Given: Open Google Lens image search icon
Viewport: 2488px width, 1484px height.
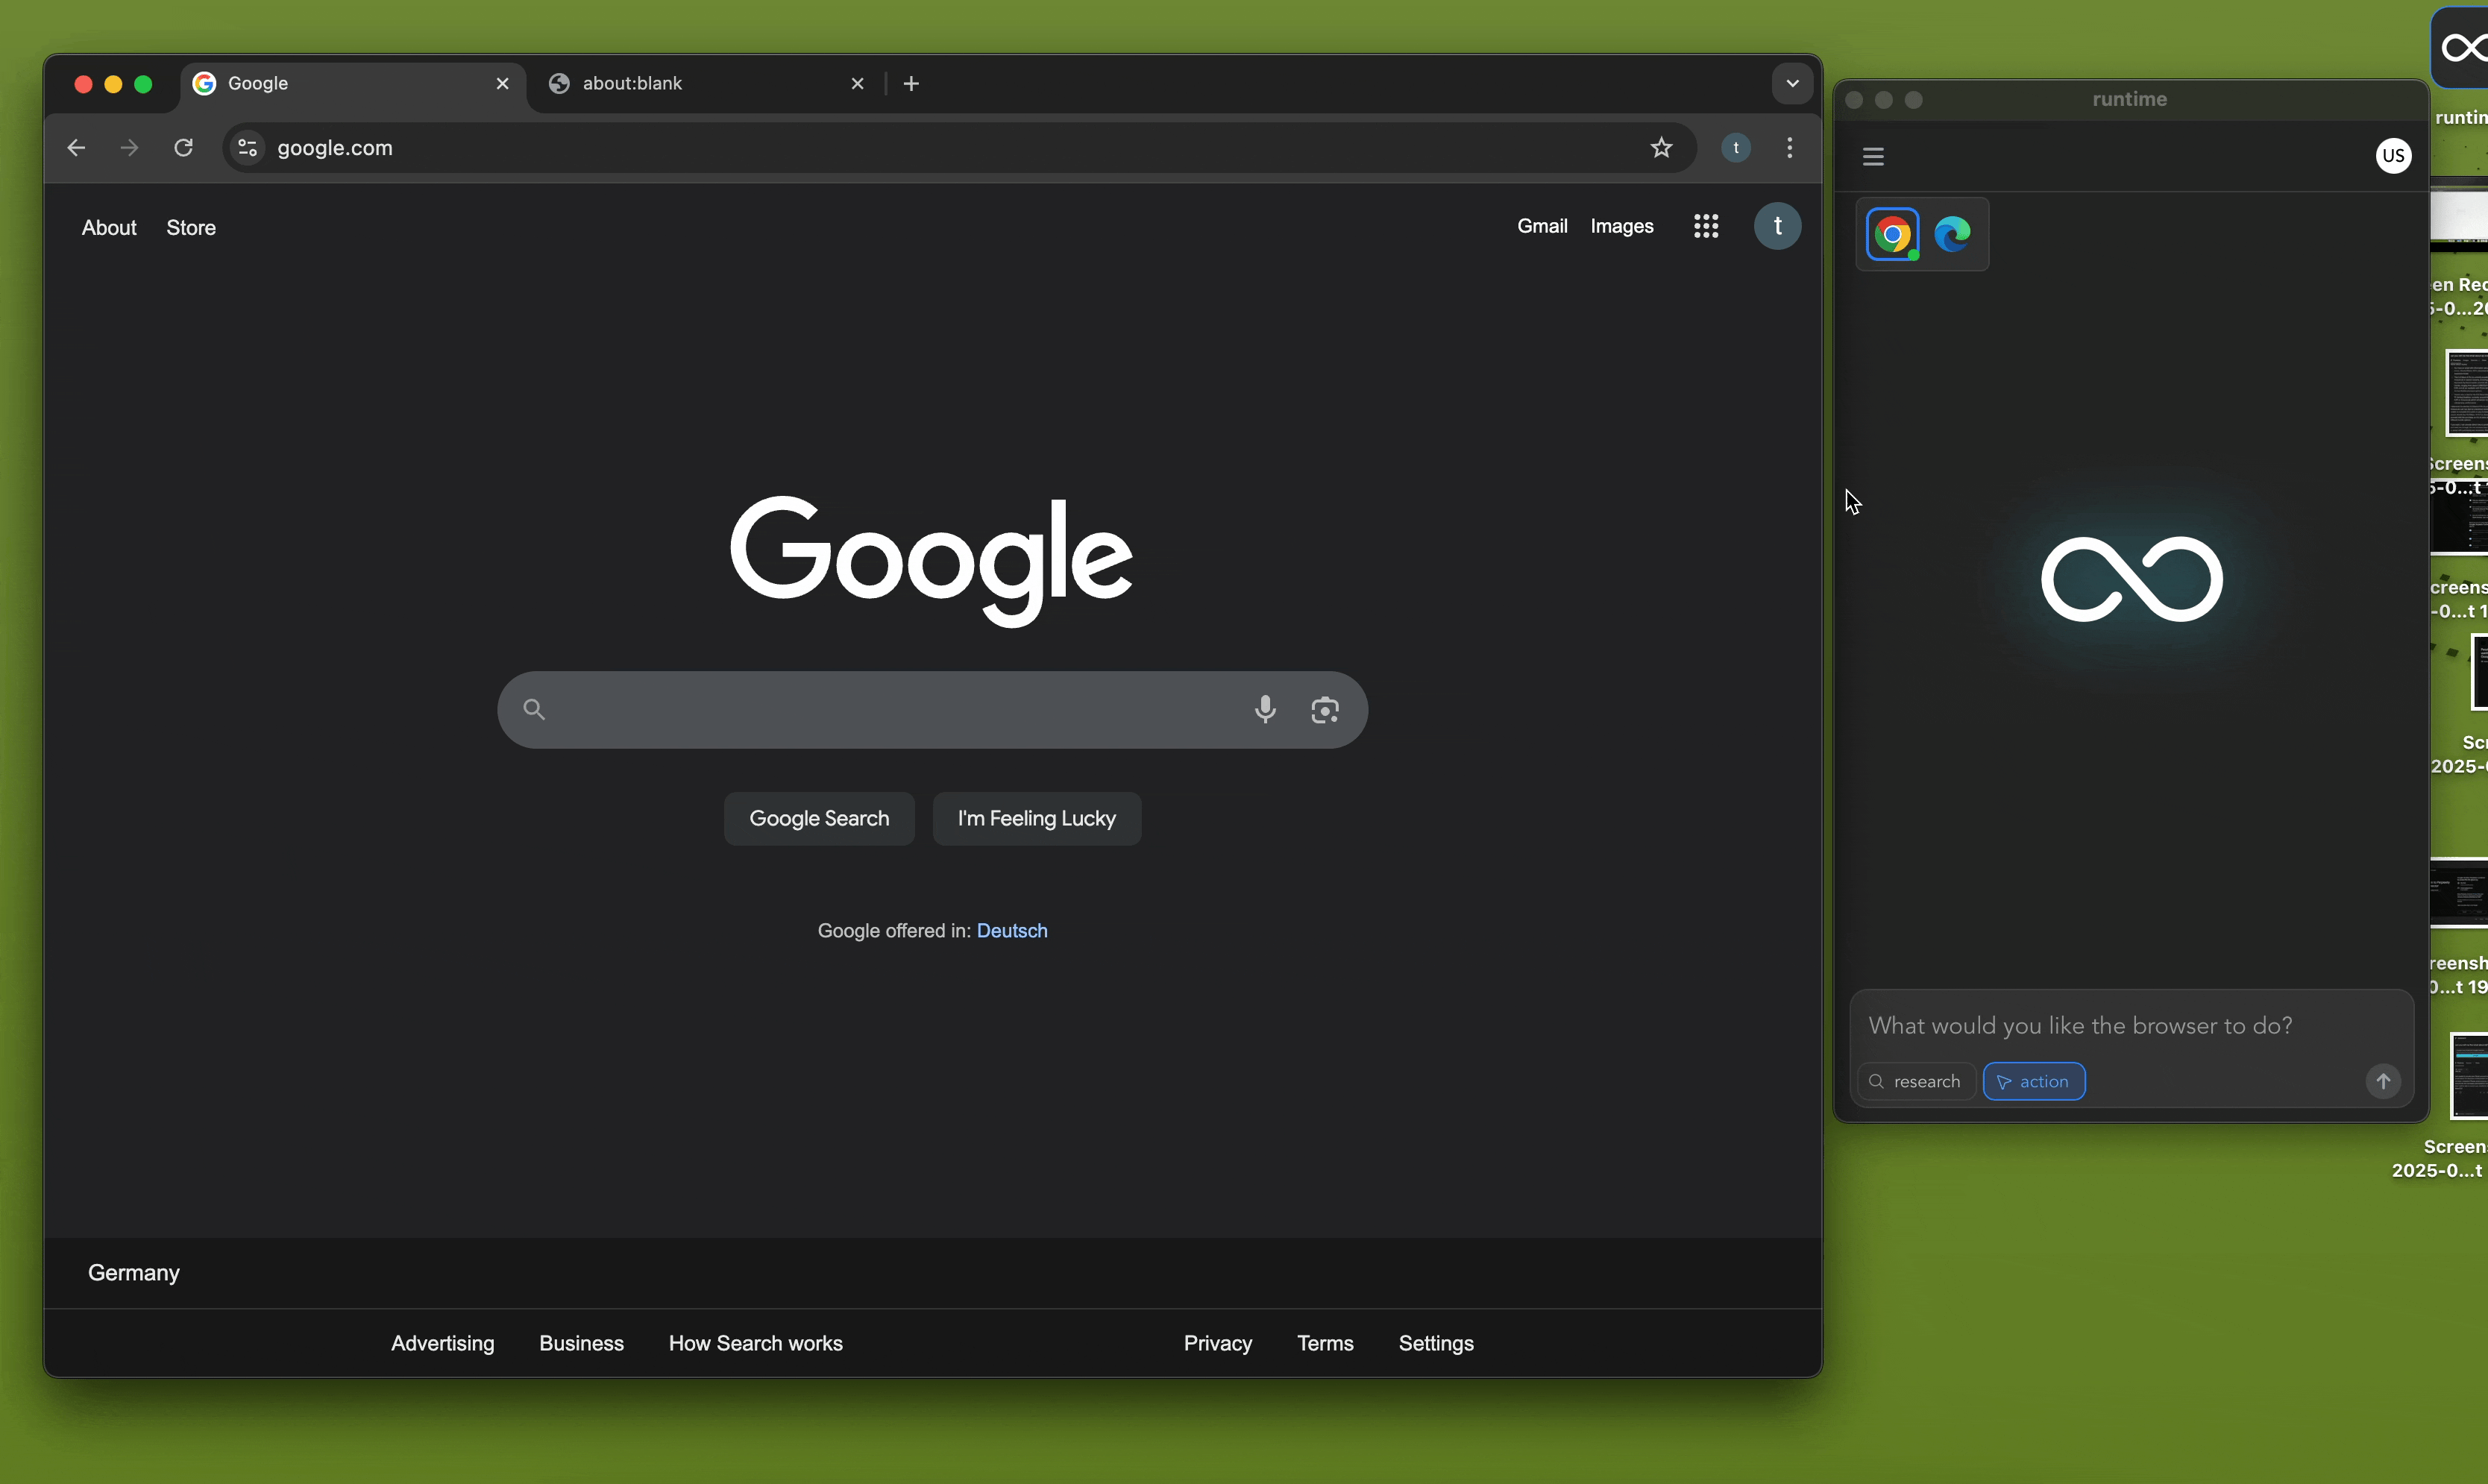Looking at the screenshot, I should pos(1324,710).
